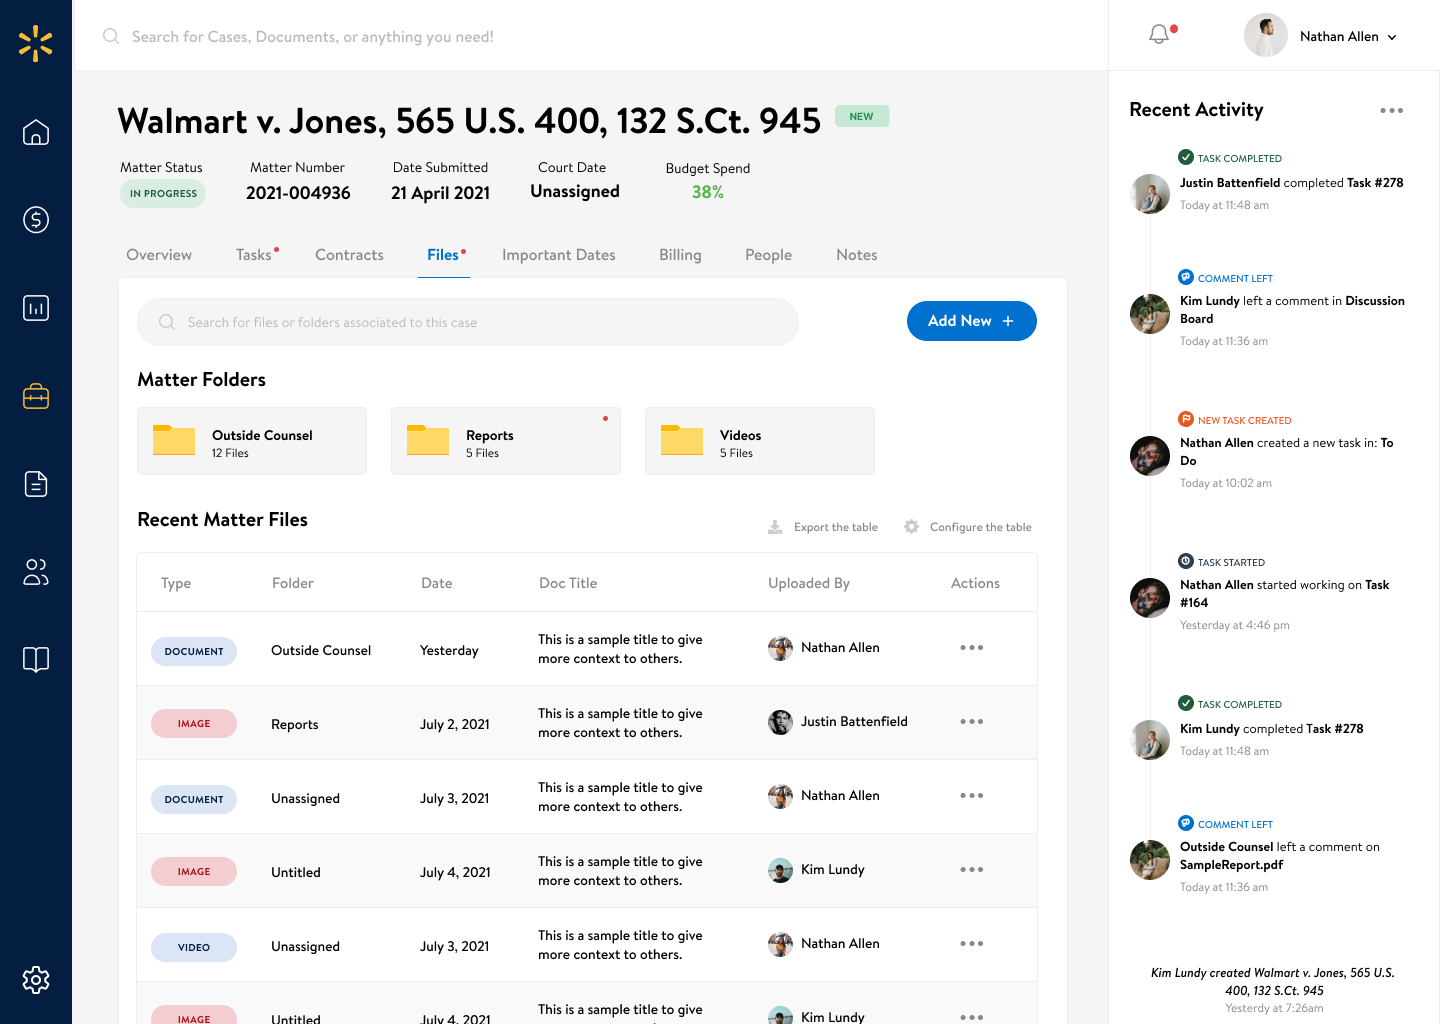Open the Outside Counsel folder
The width and height of the screenshot is (1440, 1024).
pos(252,441)
